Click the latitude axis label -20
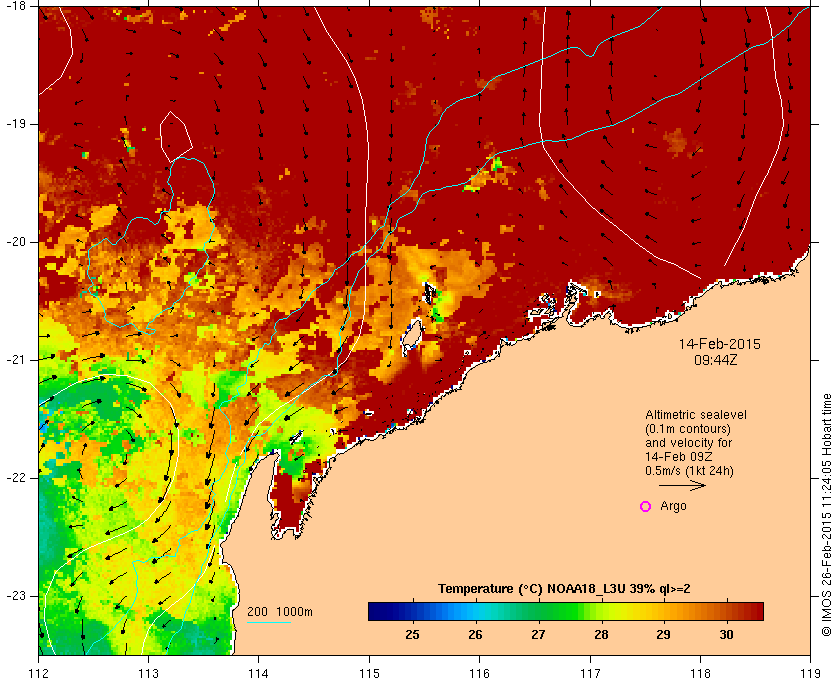This screenshot has width=840, height=680. click(x=15, y=242)
